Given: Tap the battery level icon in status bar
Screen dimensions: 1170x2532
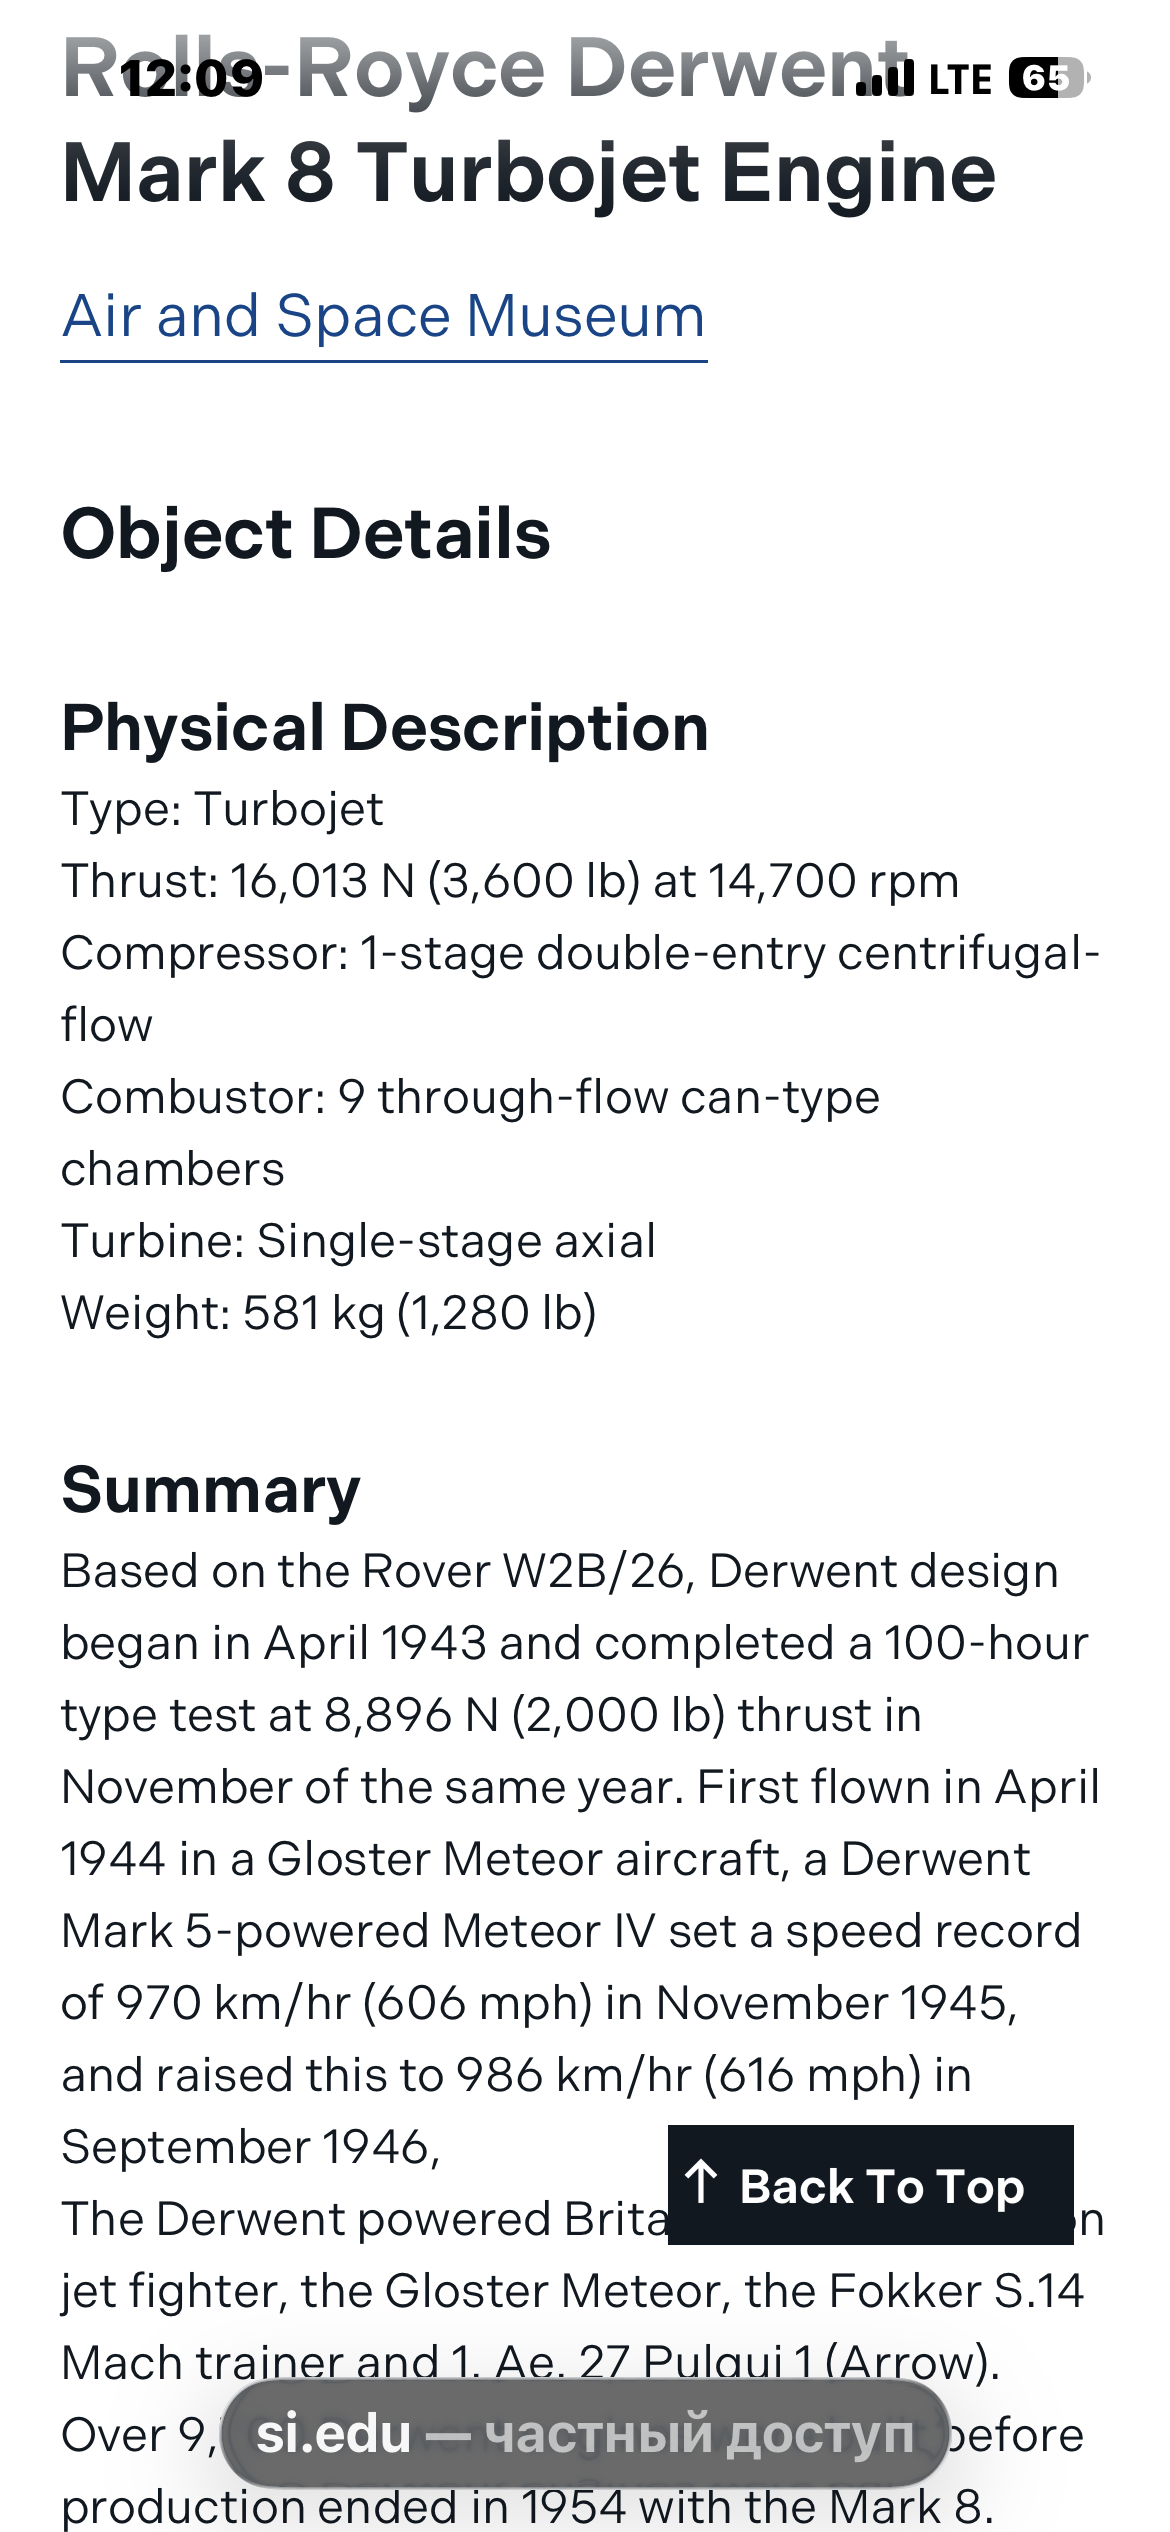Looking at the screenshot, I should (x=1046, y=78).
